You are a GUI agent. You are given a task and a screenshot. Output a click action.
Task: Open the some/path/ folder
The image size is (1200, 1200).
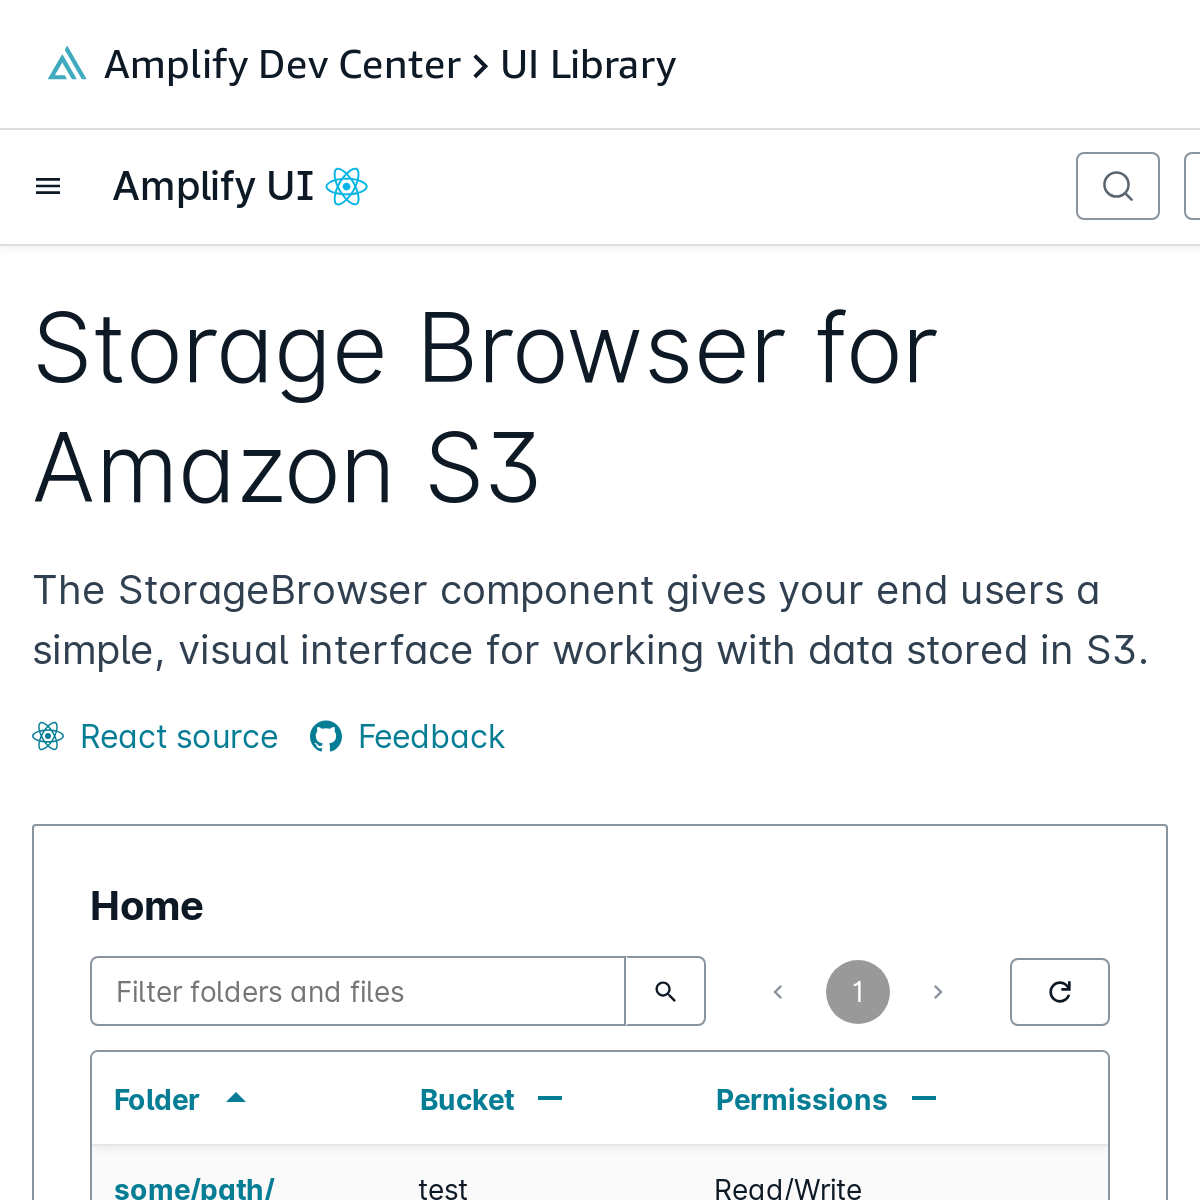click(x=194, y=1188)
